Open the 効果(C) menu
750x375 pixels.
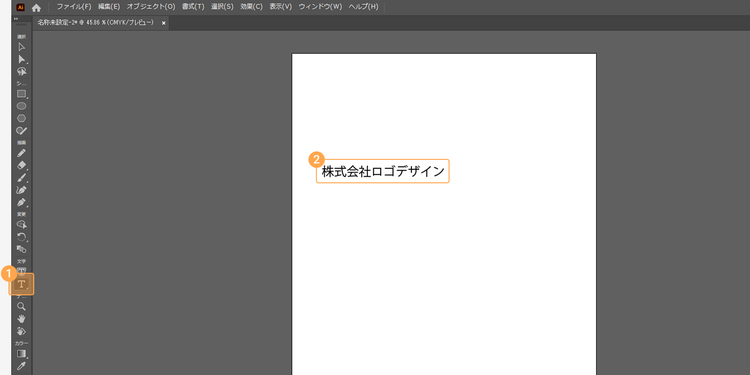pyautogui.click(x=252, y=7)
